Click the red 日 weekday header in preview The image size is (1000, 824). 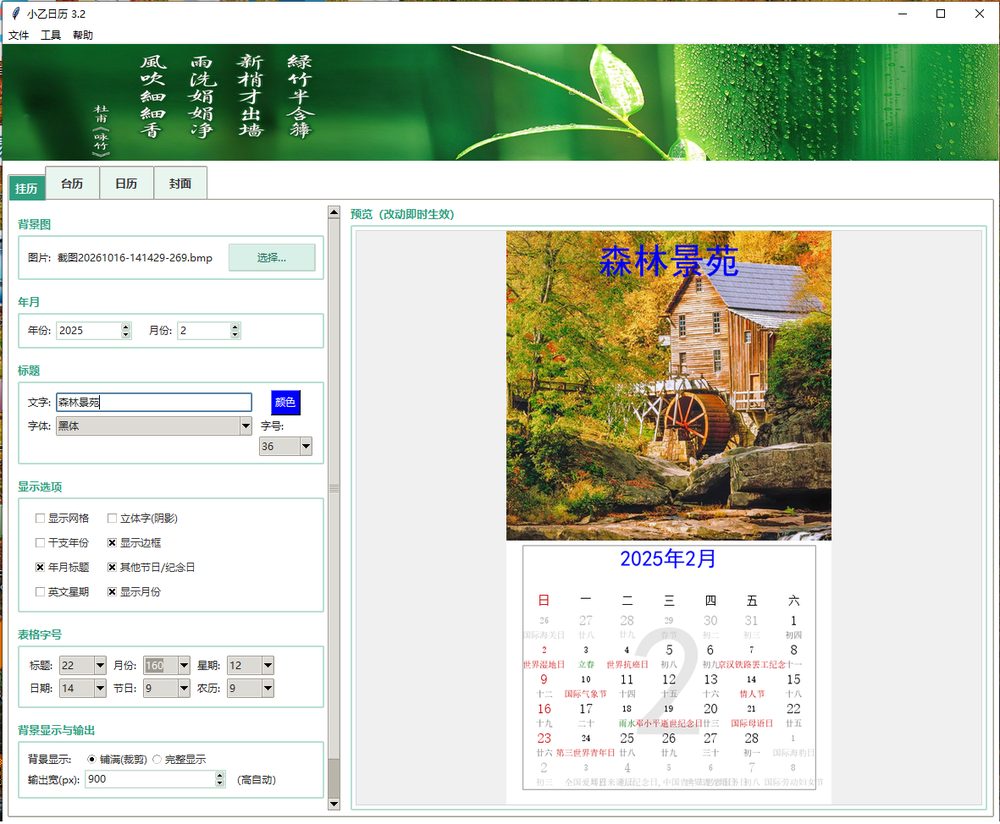pyautogui.click(x=544, y=600)
